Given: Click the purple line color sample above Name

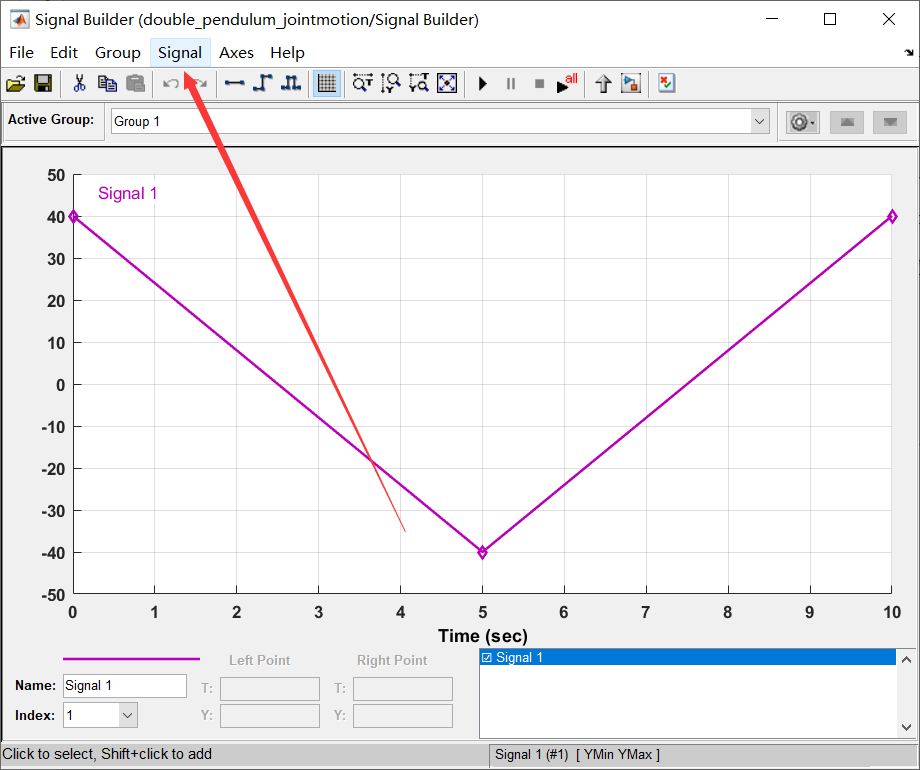Looking at the screenshot, I should click(131, 659).
